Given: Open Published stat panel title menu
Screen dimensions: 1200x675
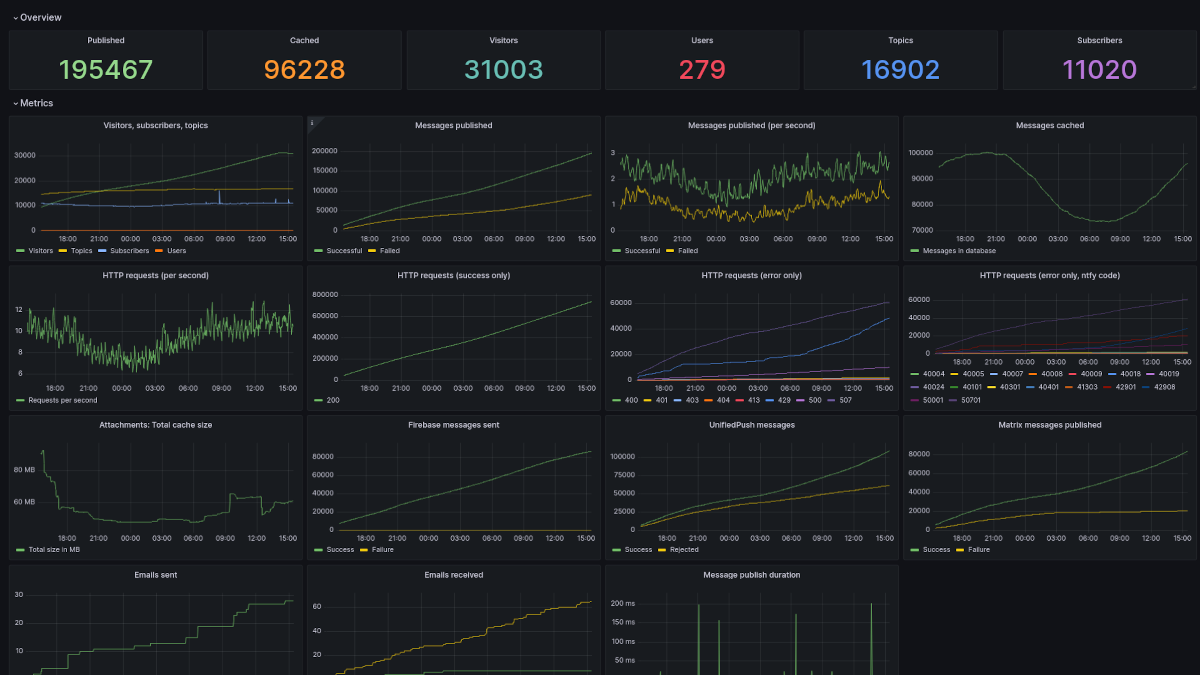Looking at the screenshot, I should (x=106, y=41).
